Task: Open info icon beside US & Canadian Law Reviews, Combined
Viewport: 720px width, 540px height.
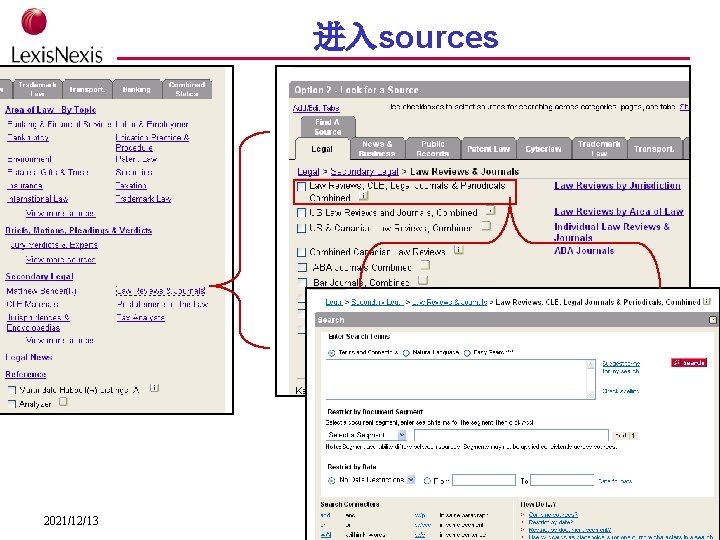Action: point(486,226)
